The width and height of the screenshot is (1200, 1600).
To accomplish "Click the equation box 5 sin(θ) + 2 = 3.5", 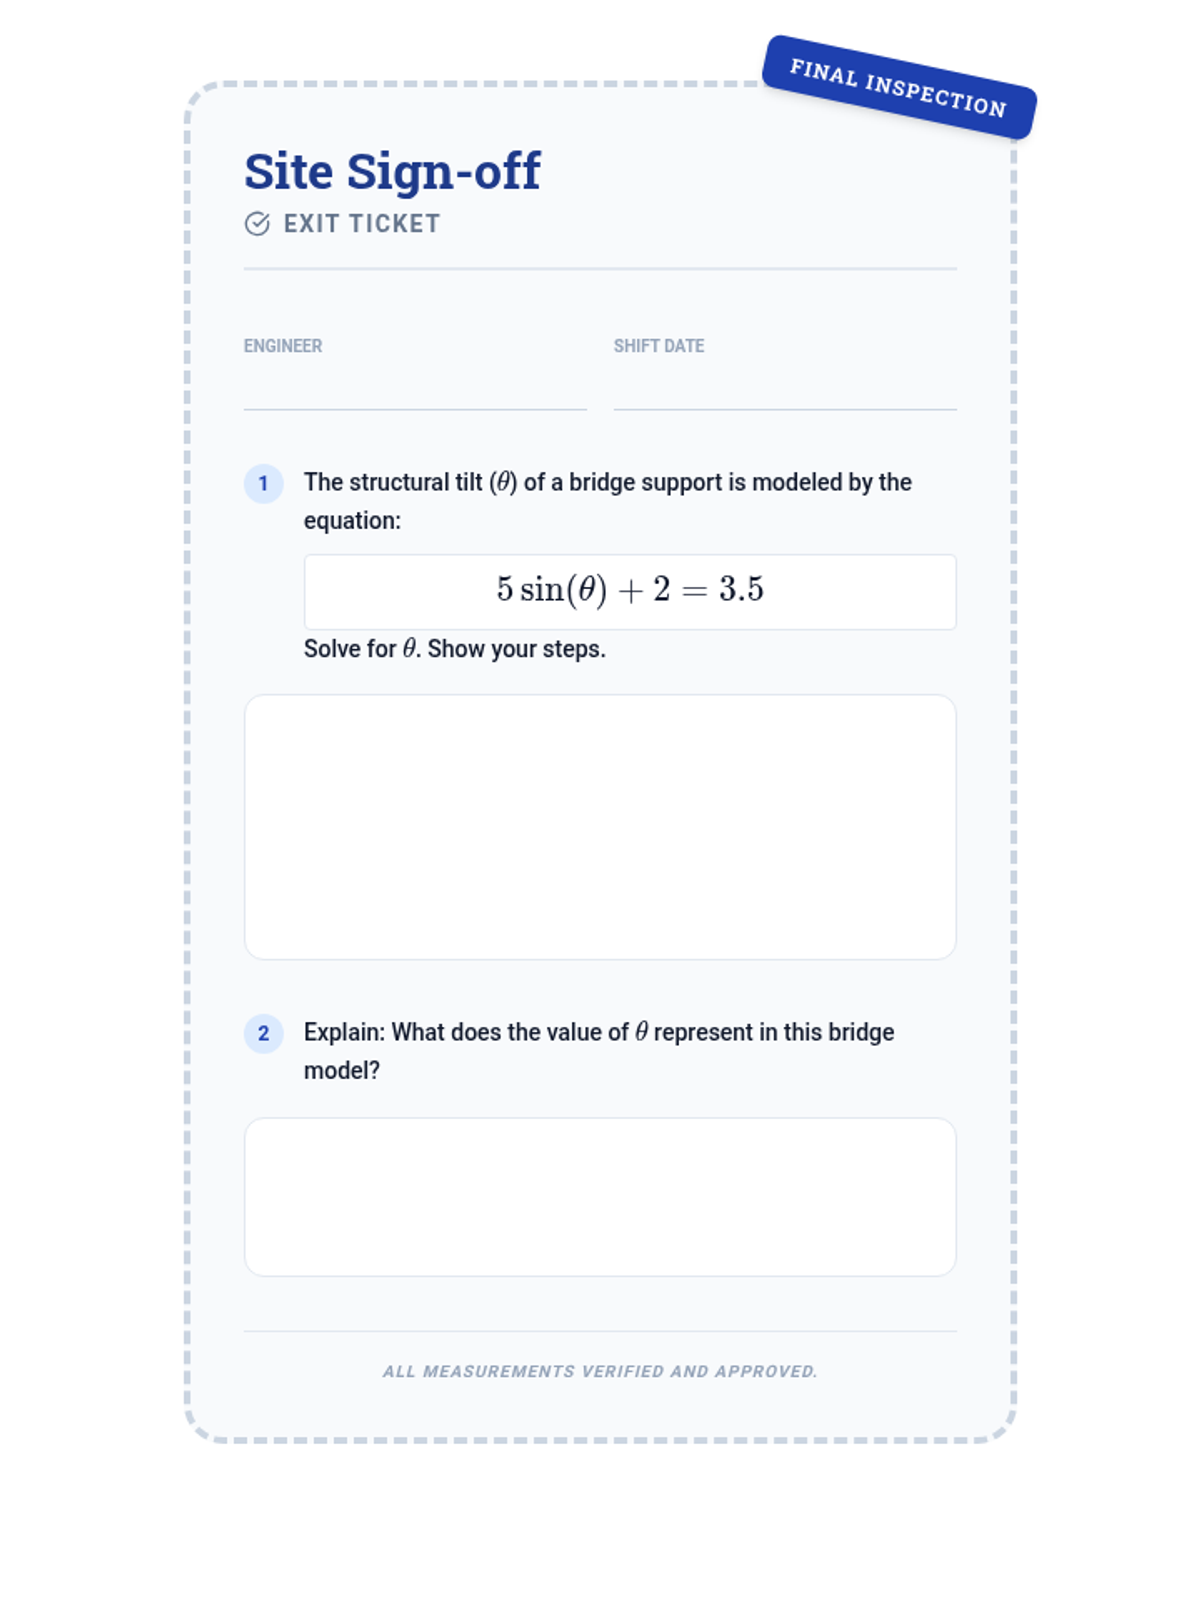I will [630, 592].
